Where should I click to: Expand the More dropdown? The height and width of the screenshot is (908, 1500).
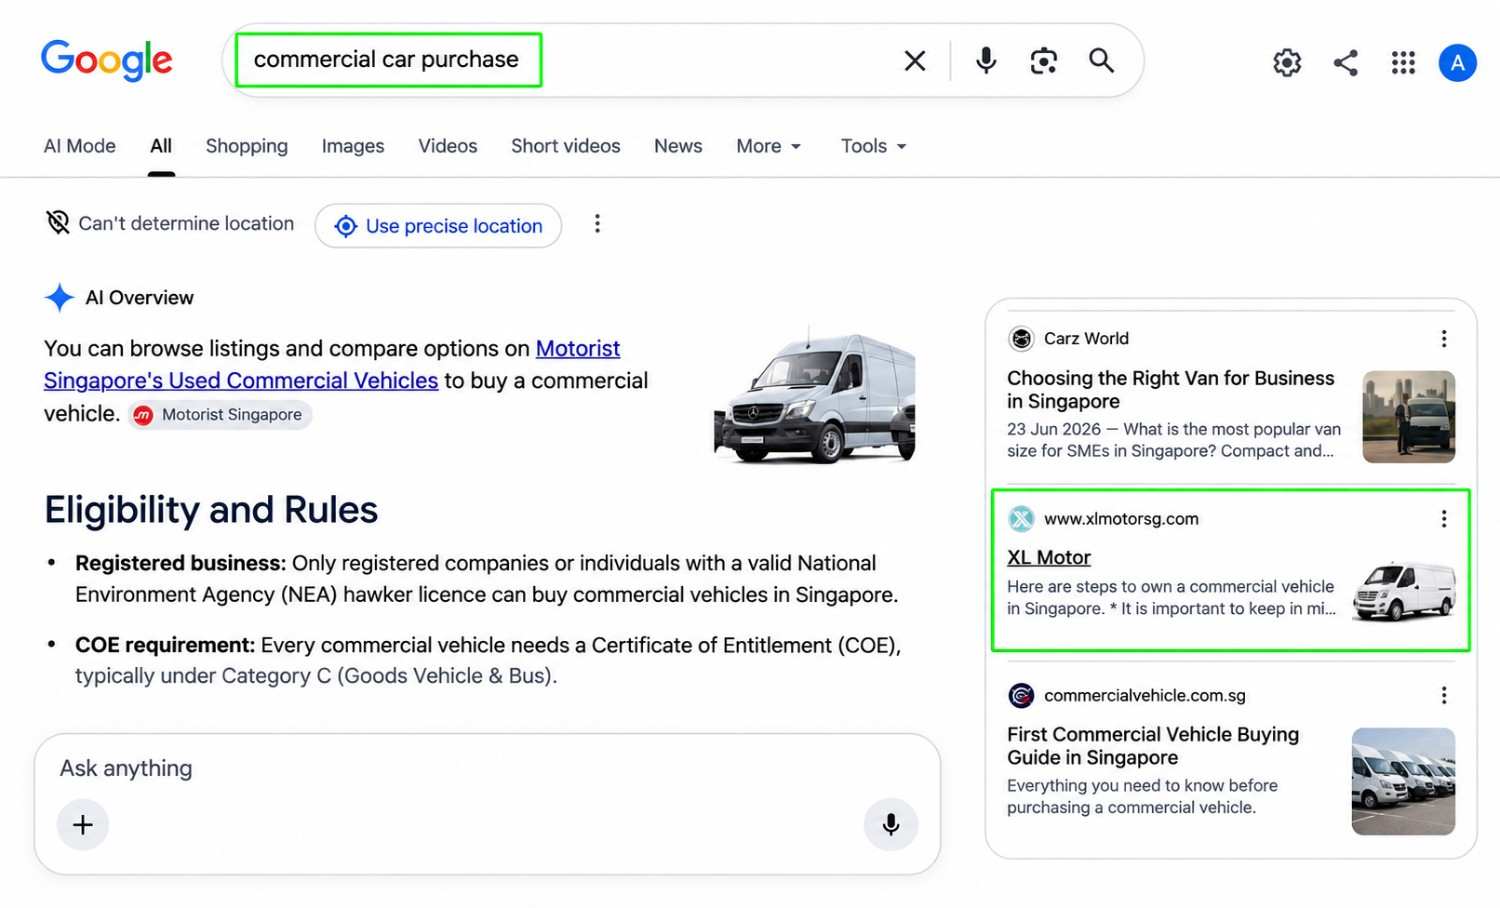pyautogui.click(x=769, y=146)
